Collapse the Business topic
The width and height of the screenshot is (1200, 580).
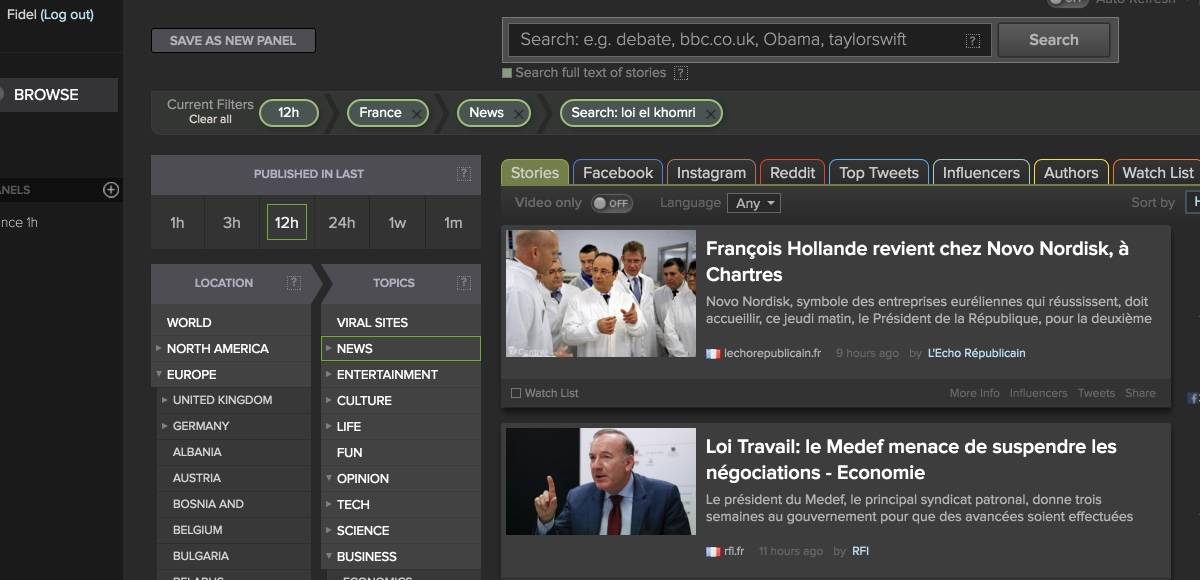(x=329, y=556)
